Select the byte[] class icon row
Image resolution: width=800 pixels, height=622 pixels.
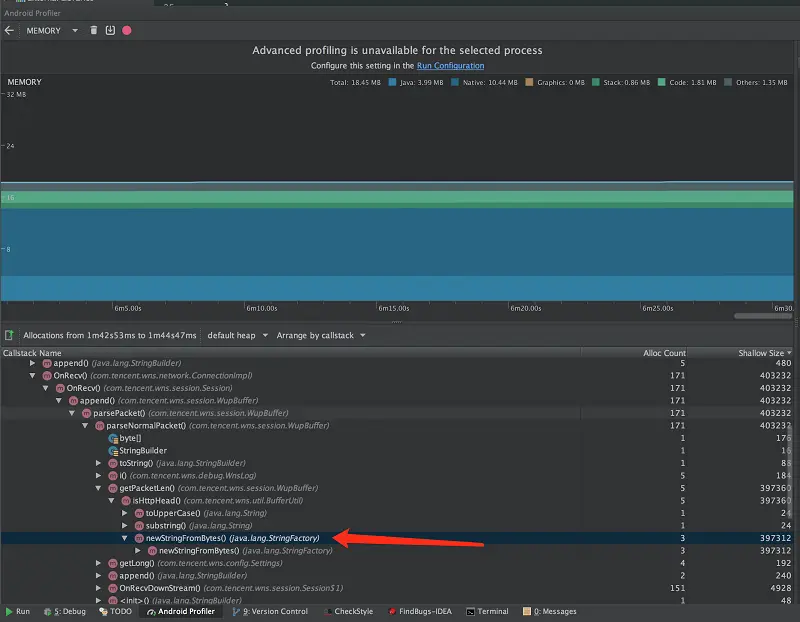click(x=113, y=438)
